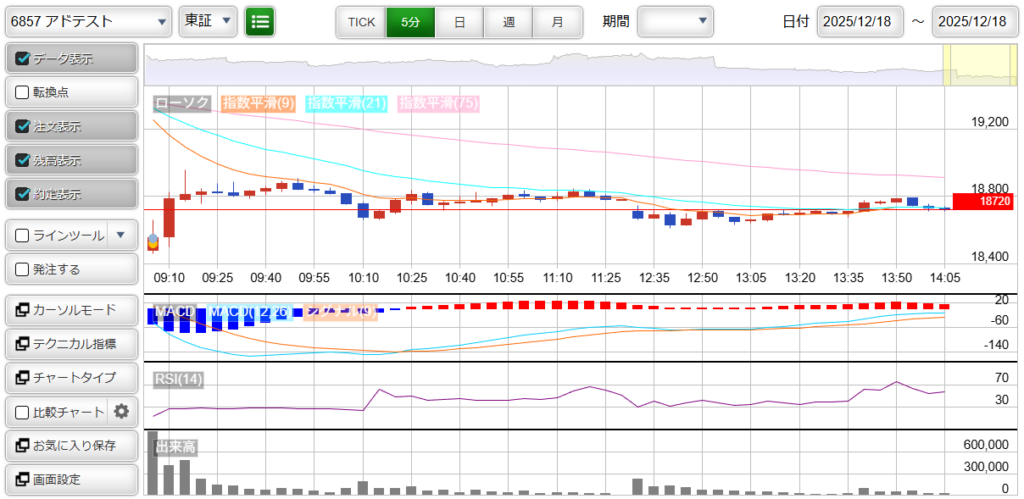Uncheck the データ表示 checkbox
Image resolution: width=1024 pixels, height=499 pixels.
(23, 59)
